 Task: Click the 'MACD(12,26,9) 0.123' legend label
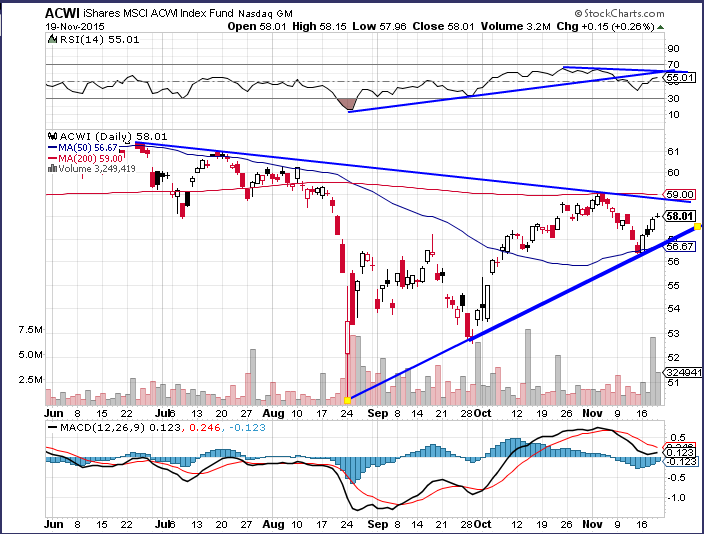[120, 428]
